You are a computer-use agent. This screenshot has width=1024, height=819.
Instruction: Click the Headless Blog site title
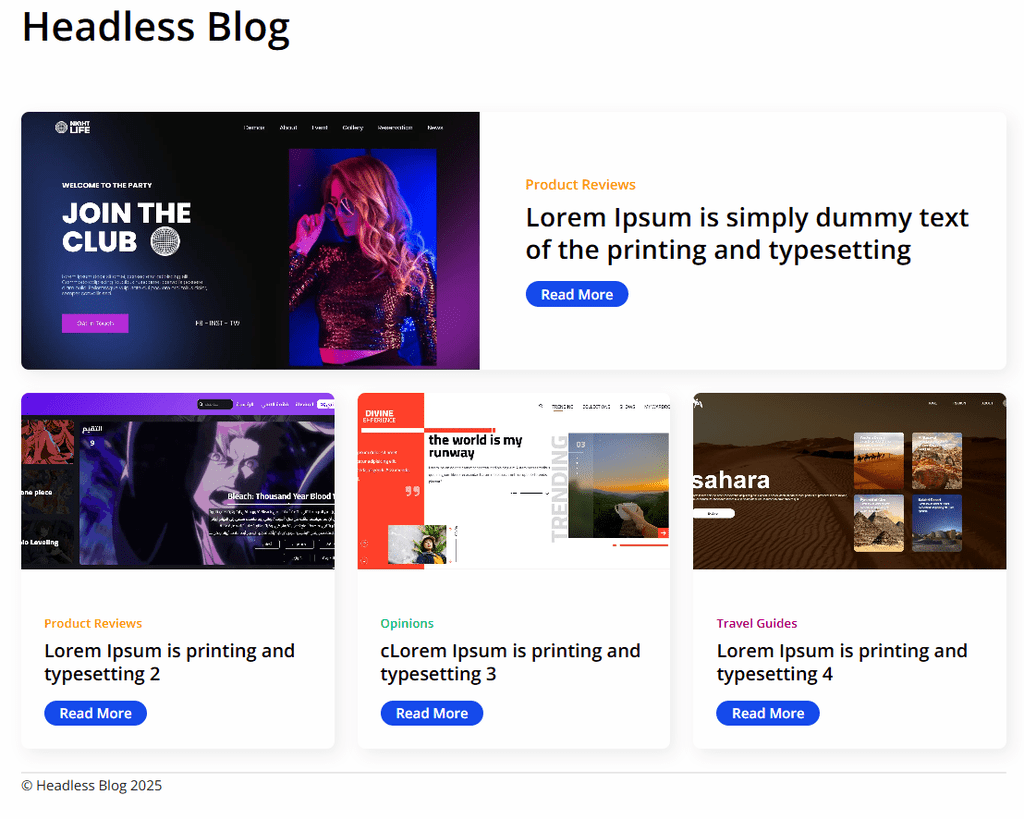click(155, 27)
